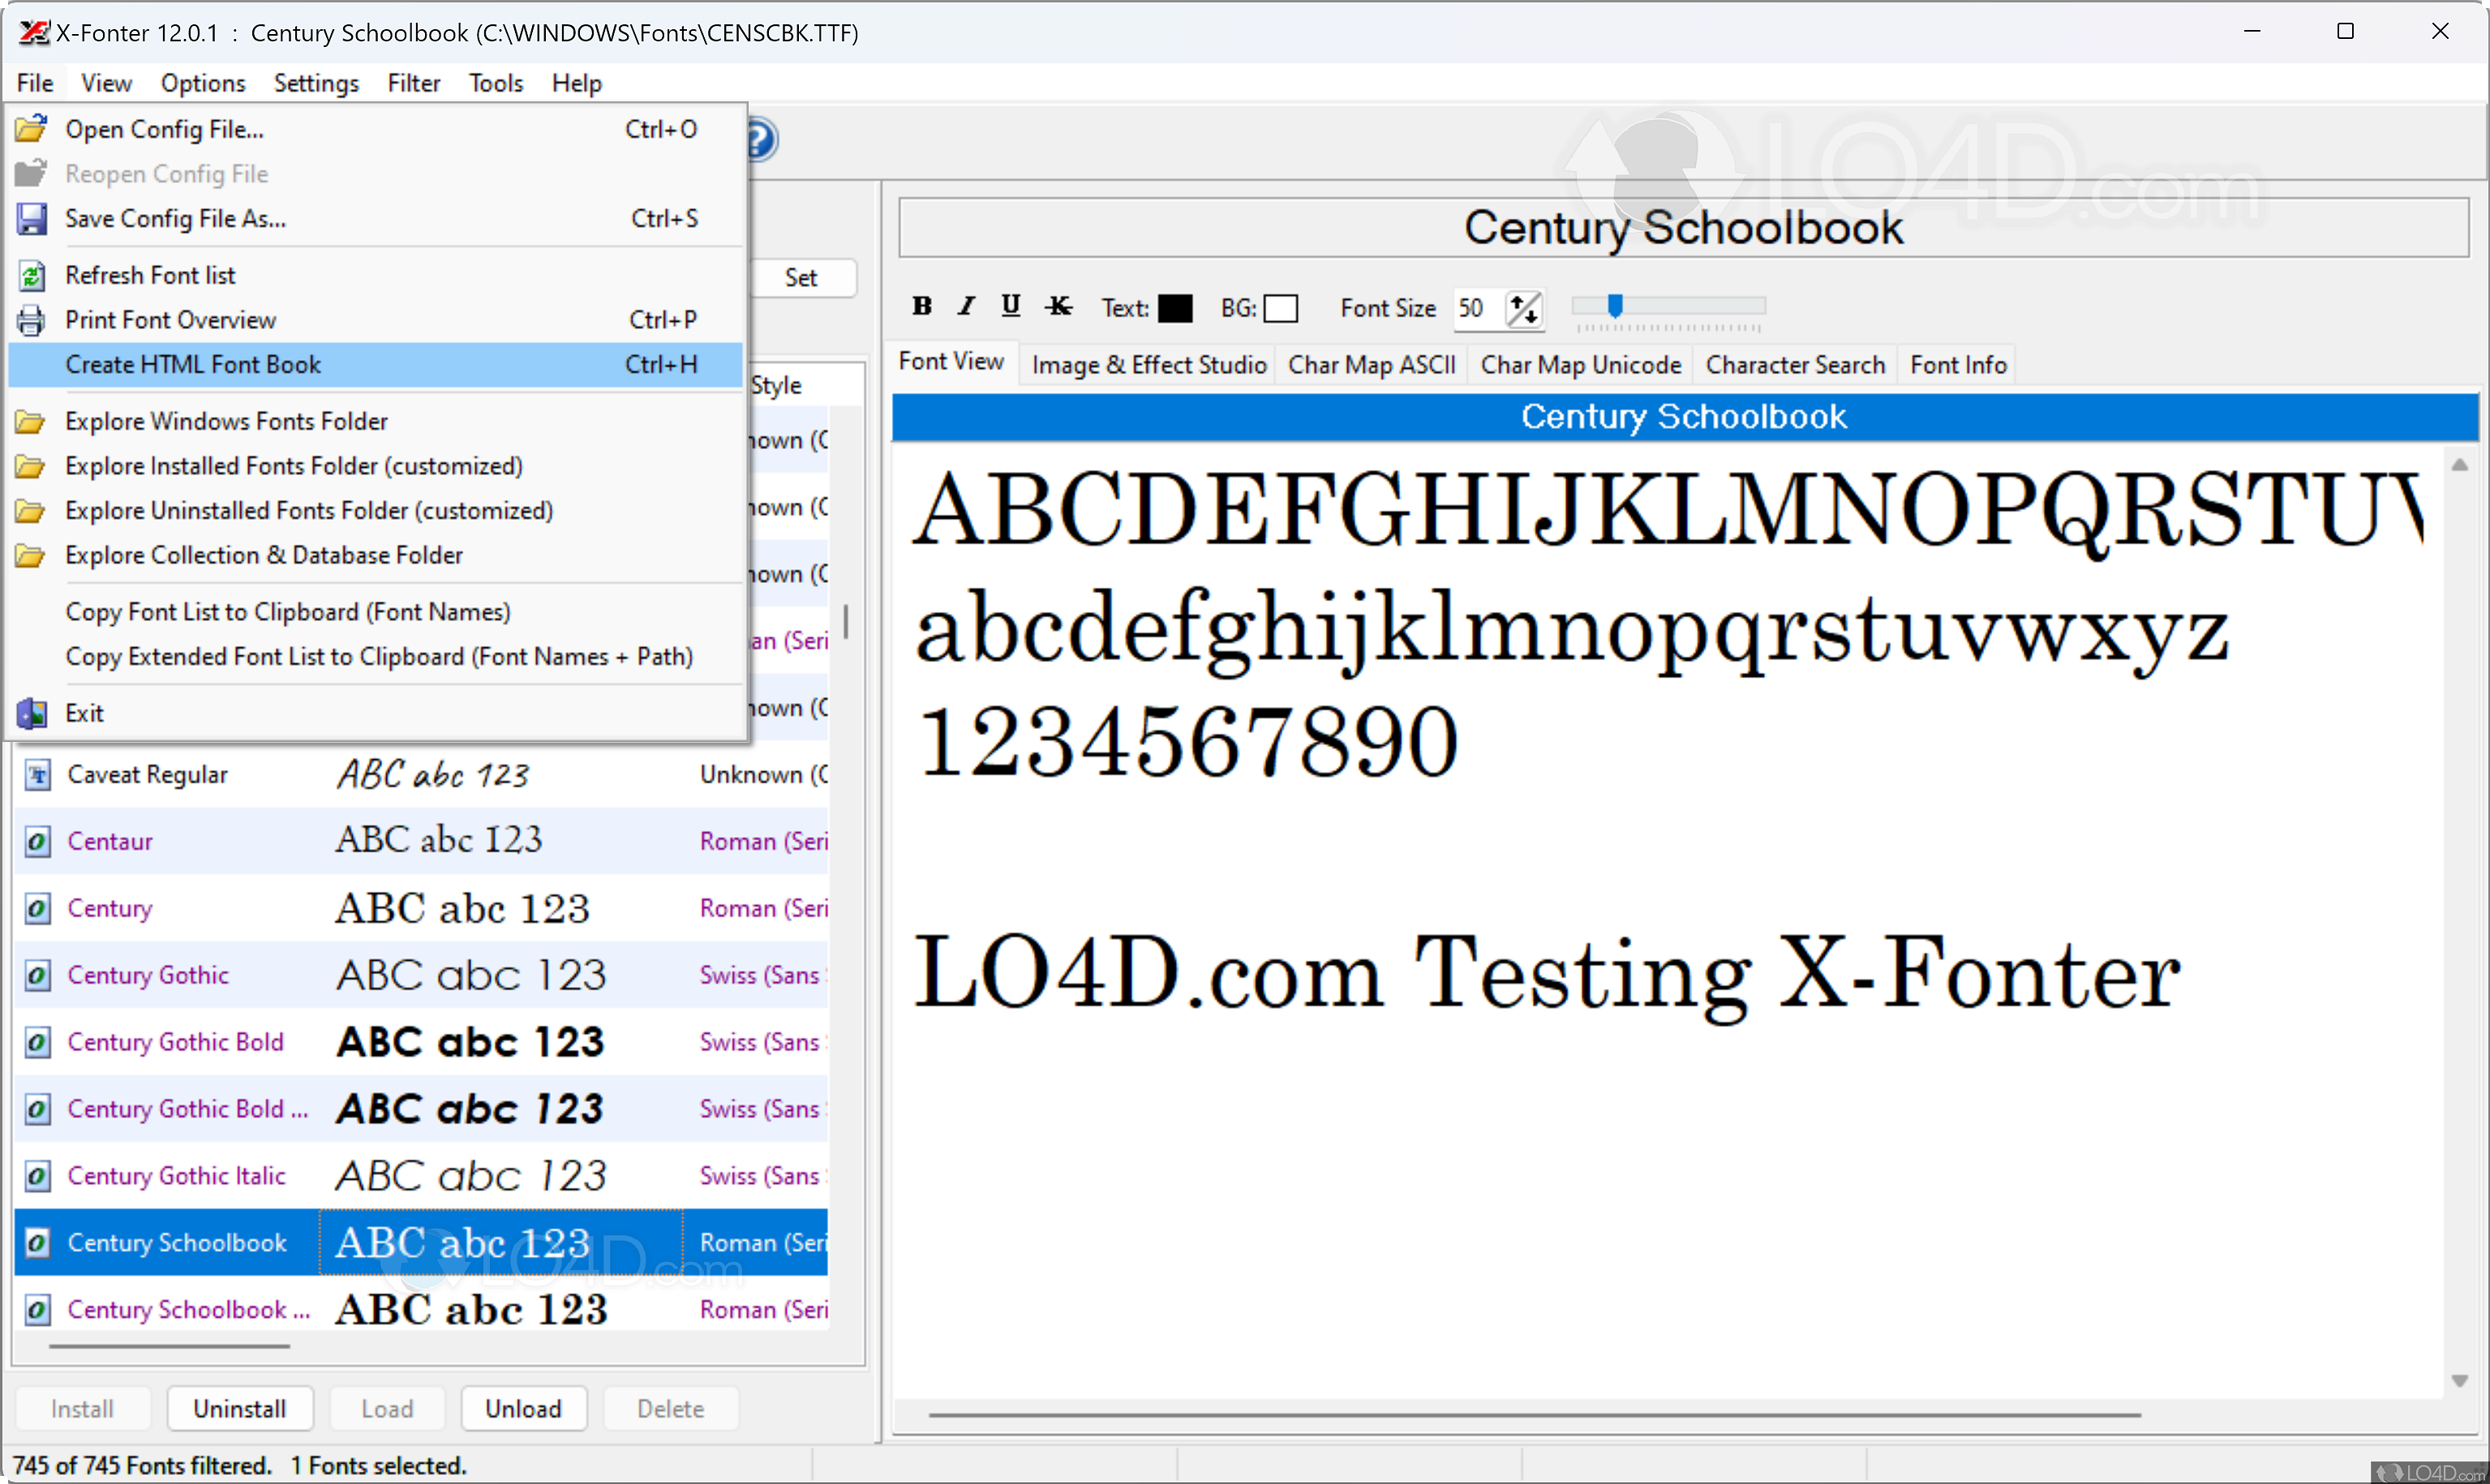
Task: Select the strikethrough formatting icon
Action: 1058,306
